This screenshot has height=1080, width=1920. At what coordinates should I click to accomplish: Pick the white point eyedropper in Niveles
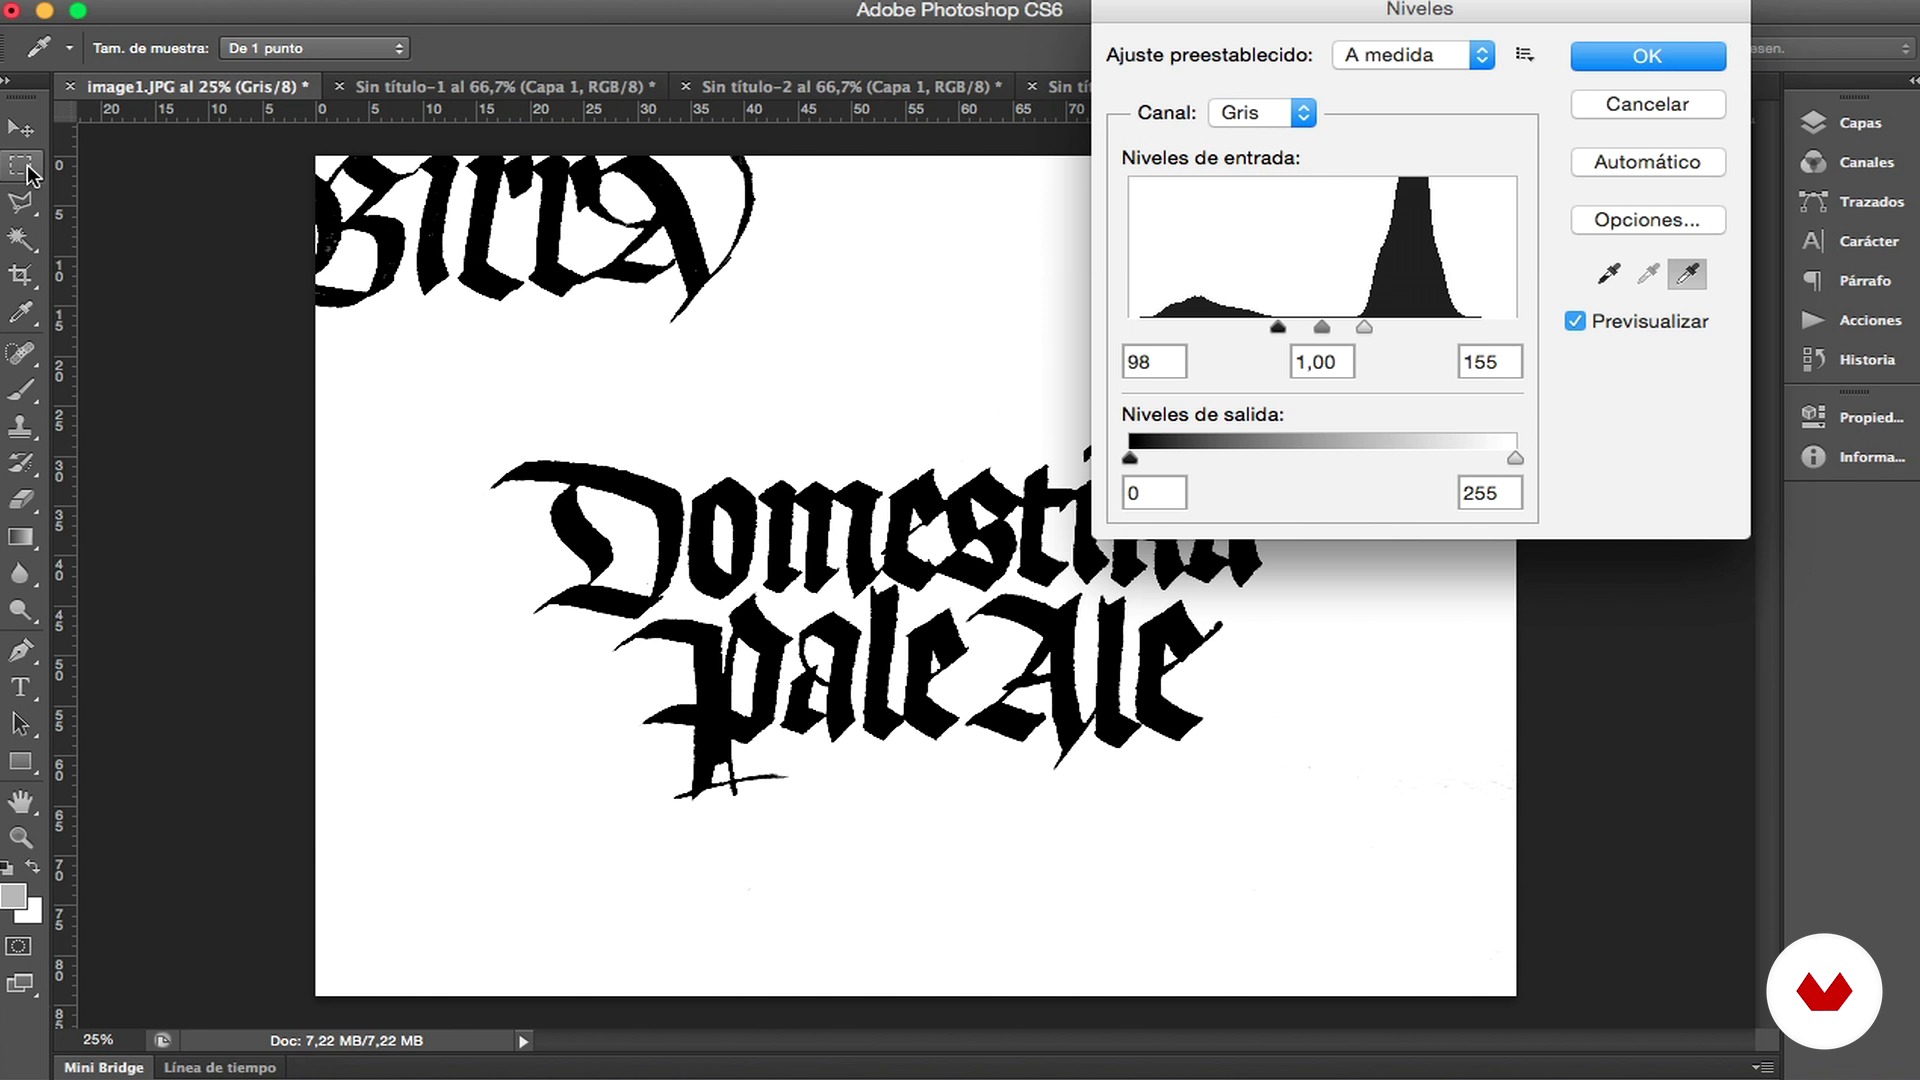1687,273
